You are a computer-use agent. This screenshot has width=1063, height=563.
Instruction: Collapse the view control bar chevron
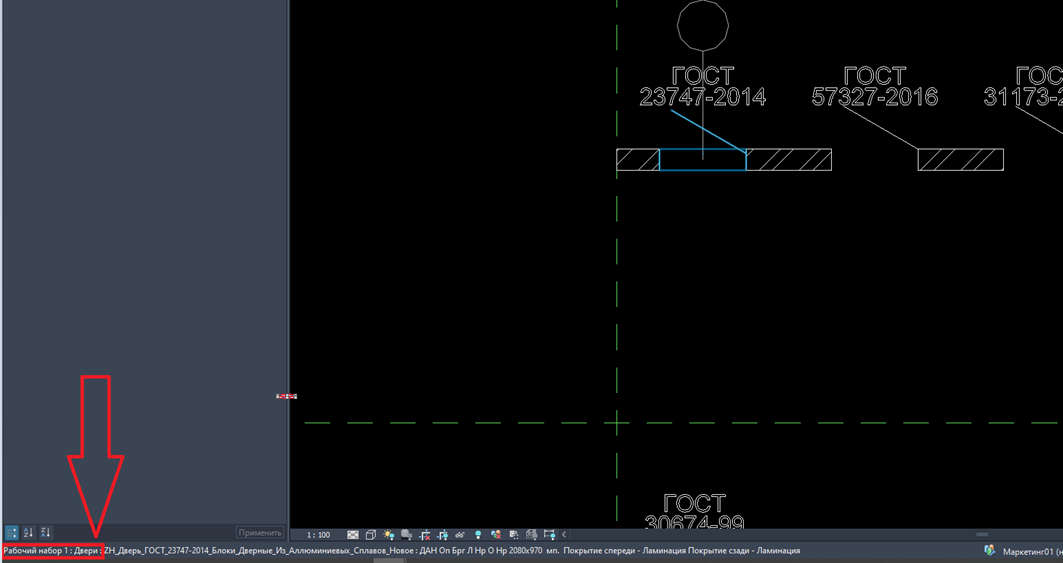[564, 535]
